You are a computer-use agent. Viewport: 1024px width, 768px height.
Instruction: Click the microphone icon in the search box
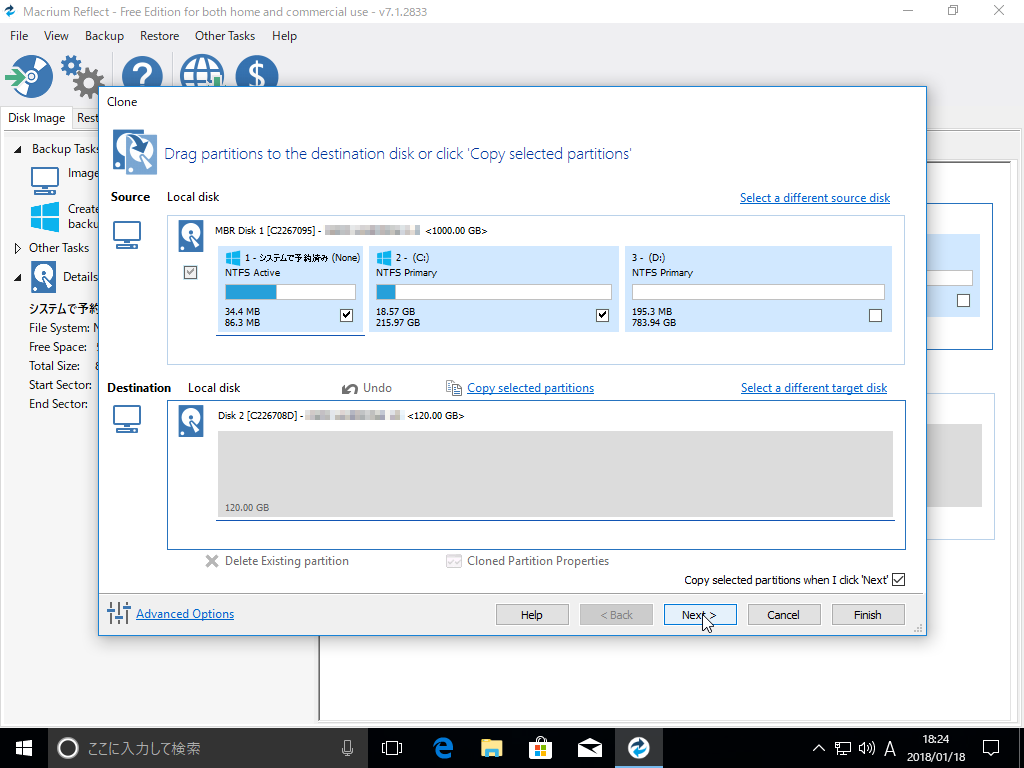click(347, 748)
